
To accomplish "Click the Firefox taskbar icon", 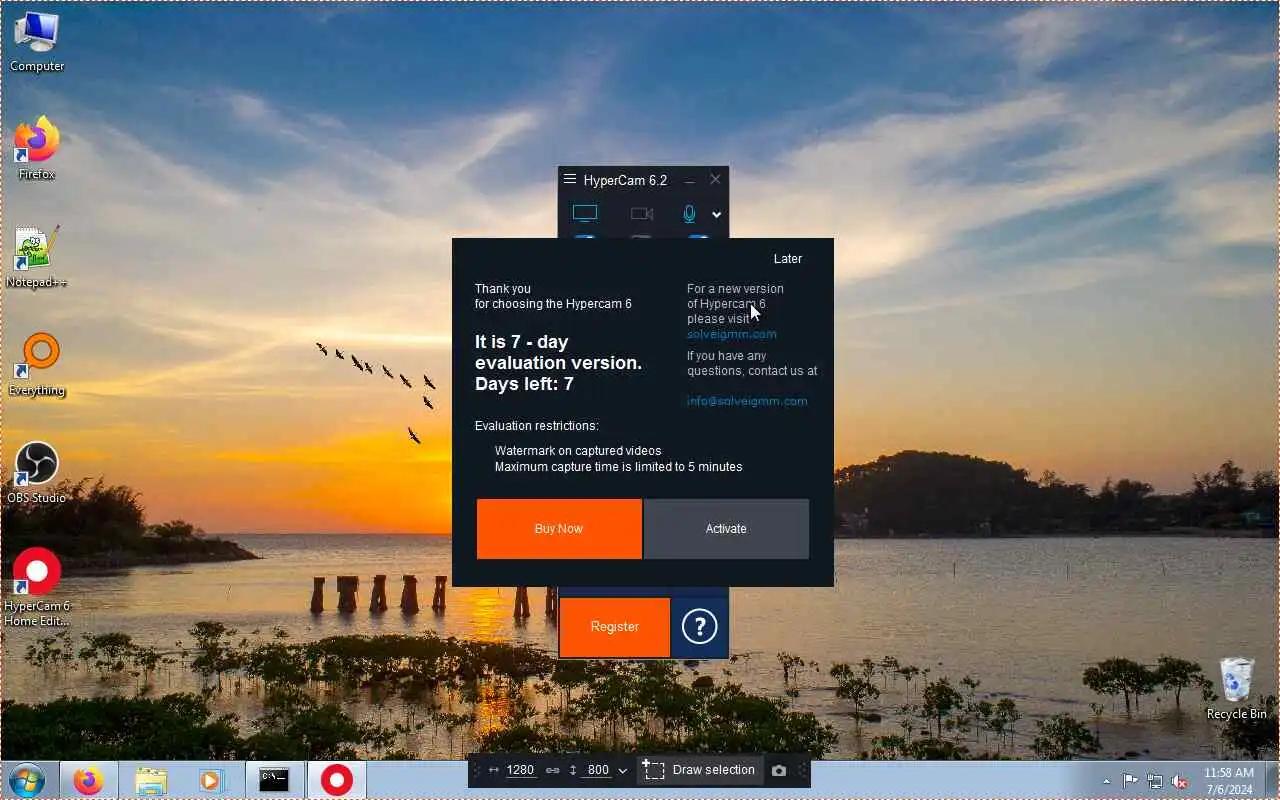I will click(x=88, y=780).
